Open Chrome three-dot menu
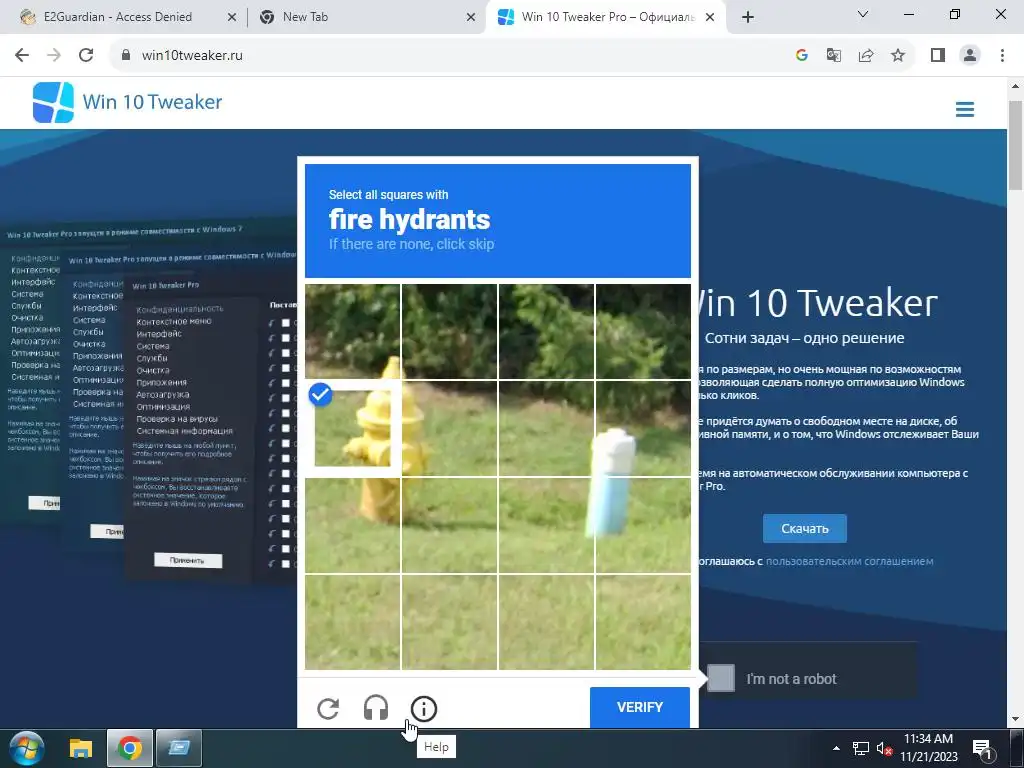The height and width of the screenshot is (768, 1024). pos(1002,55)
